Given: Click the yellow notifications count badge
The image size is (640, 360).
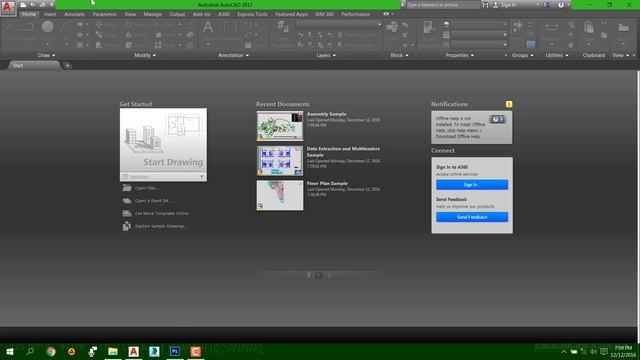Looking at the screenshot, I should (509, 104).
